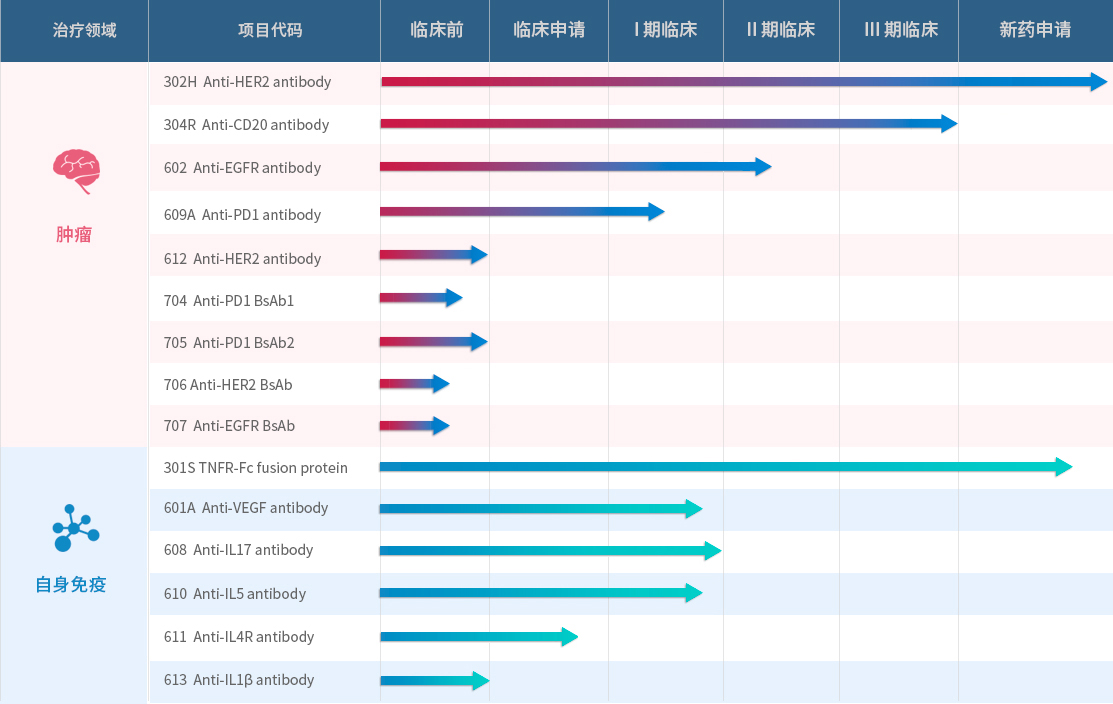Click the 601A Anti-VEGF progress arrow

(541, 509)
